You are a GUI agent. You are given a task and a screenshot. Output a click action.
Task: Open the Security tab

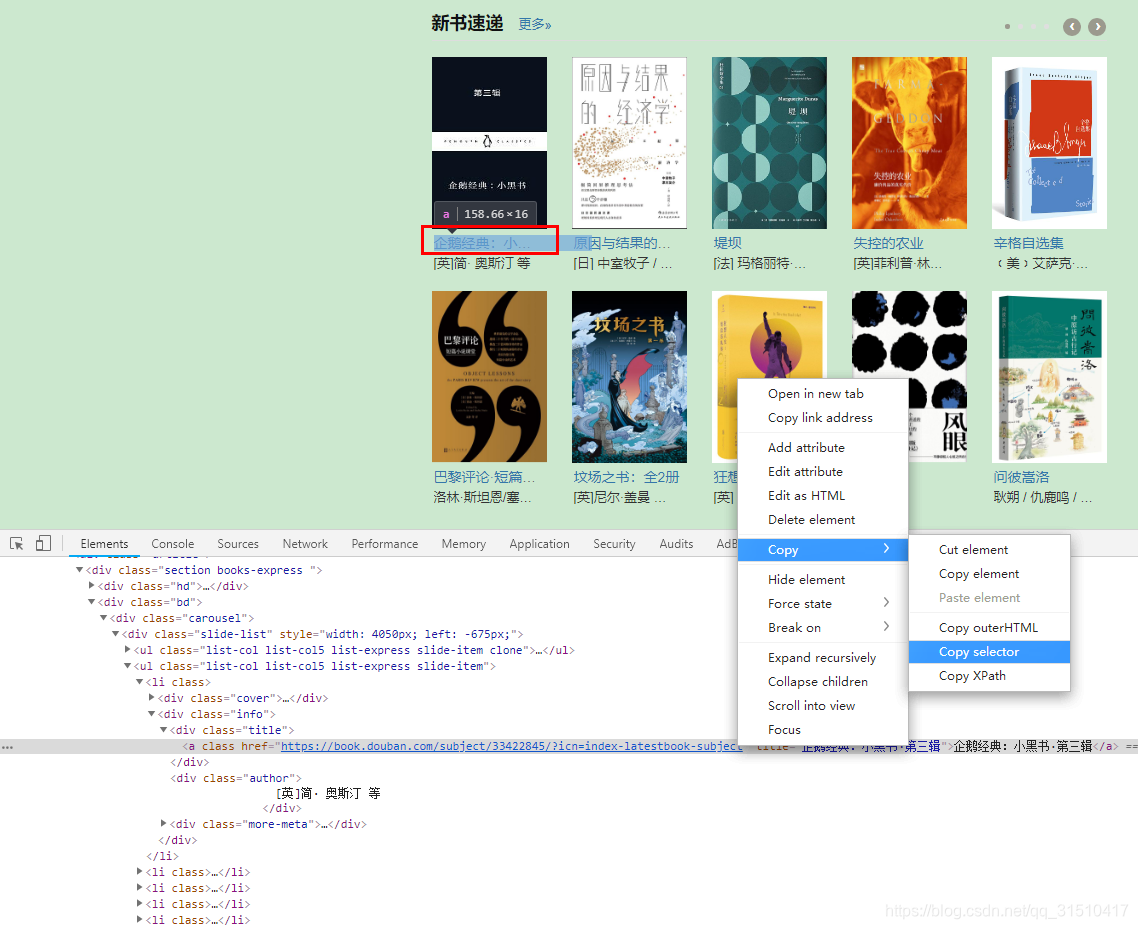[614, 544]
